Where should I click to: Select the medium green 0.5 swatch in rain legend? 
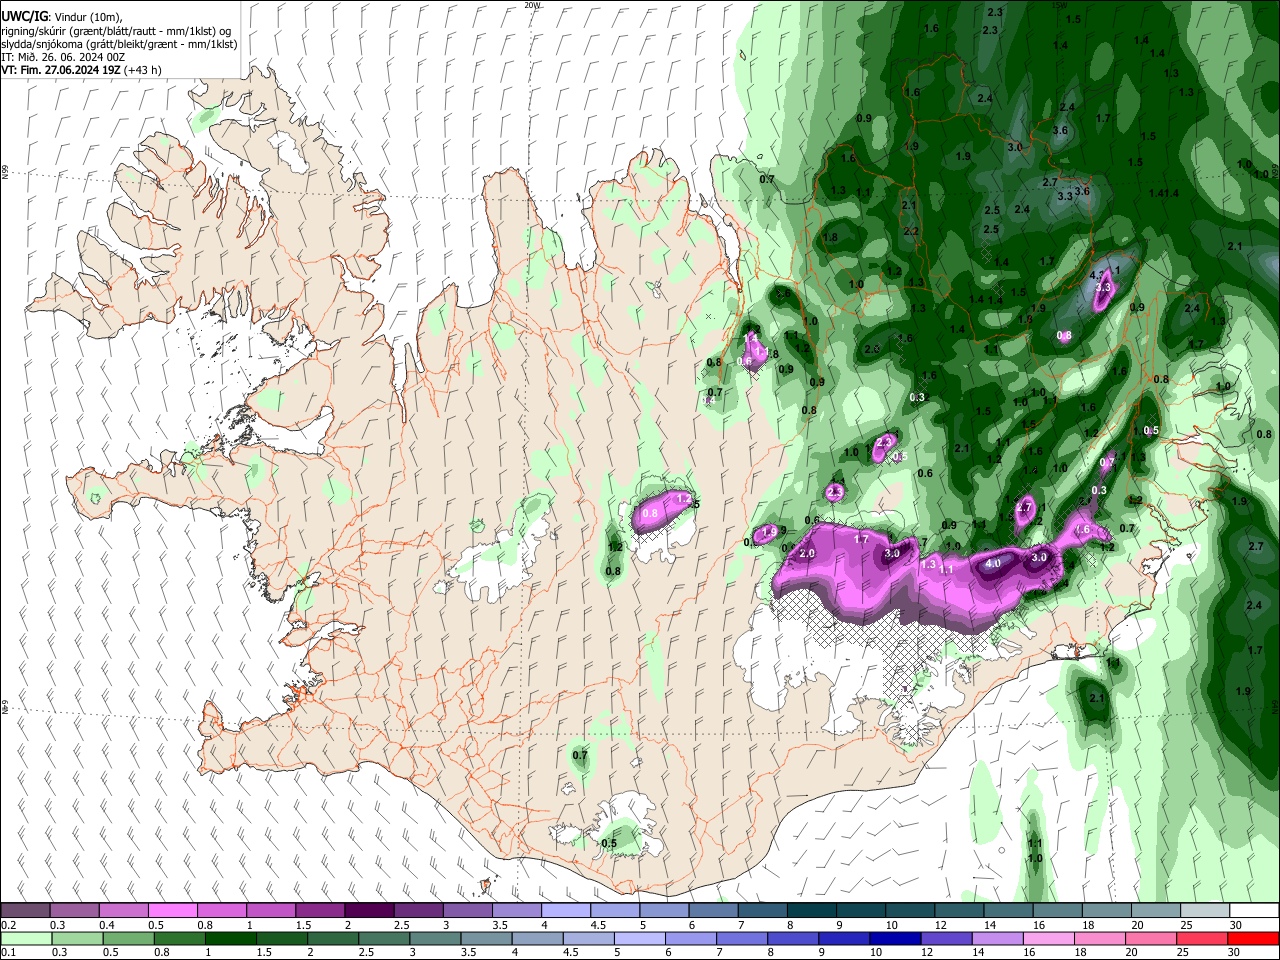click(x=128, y=938)
